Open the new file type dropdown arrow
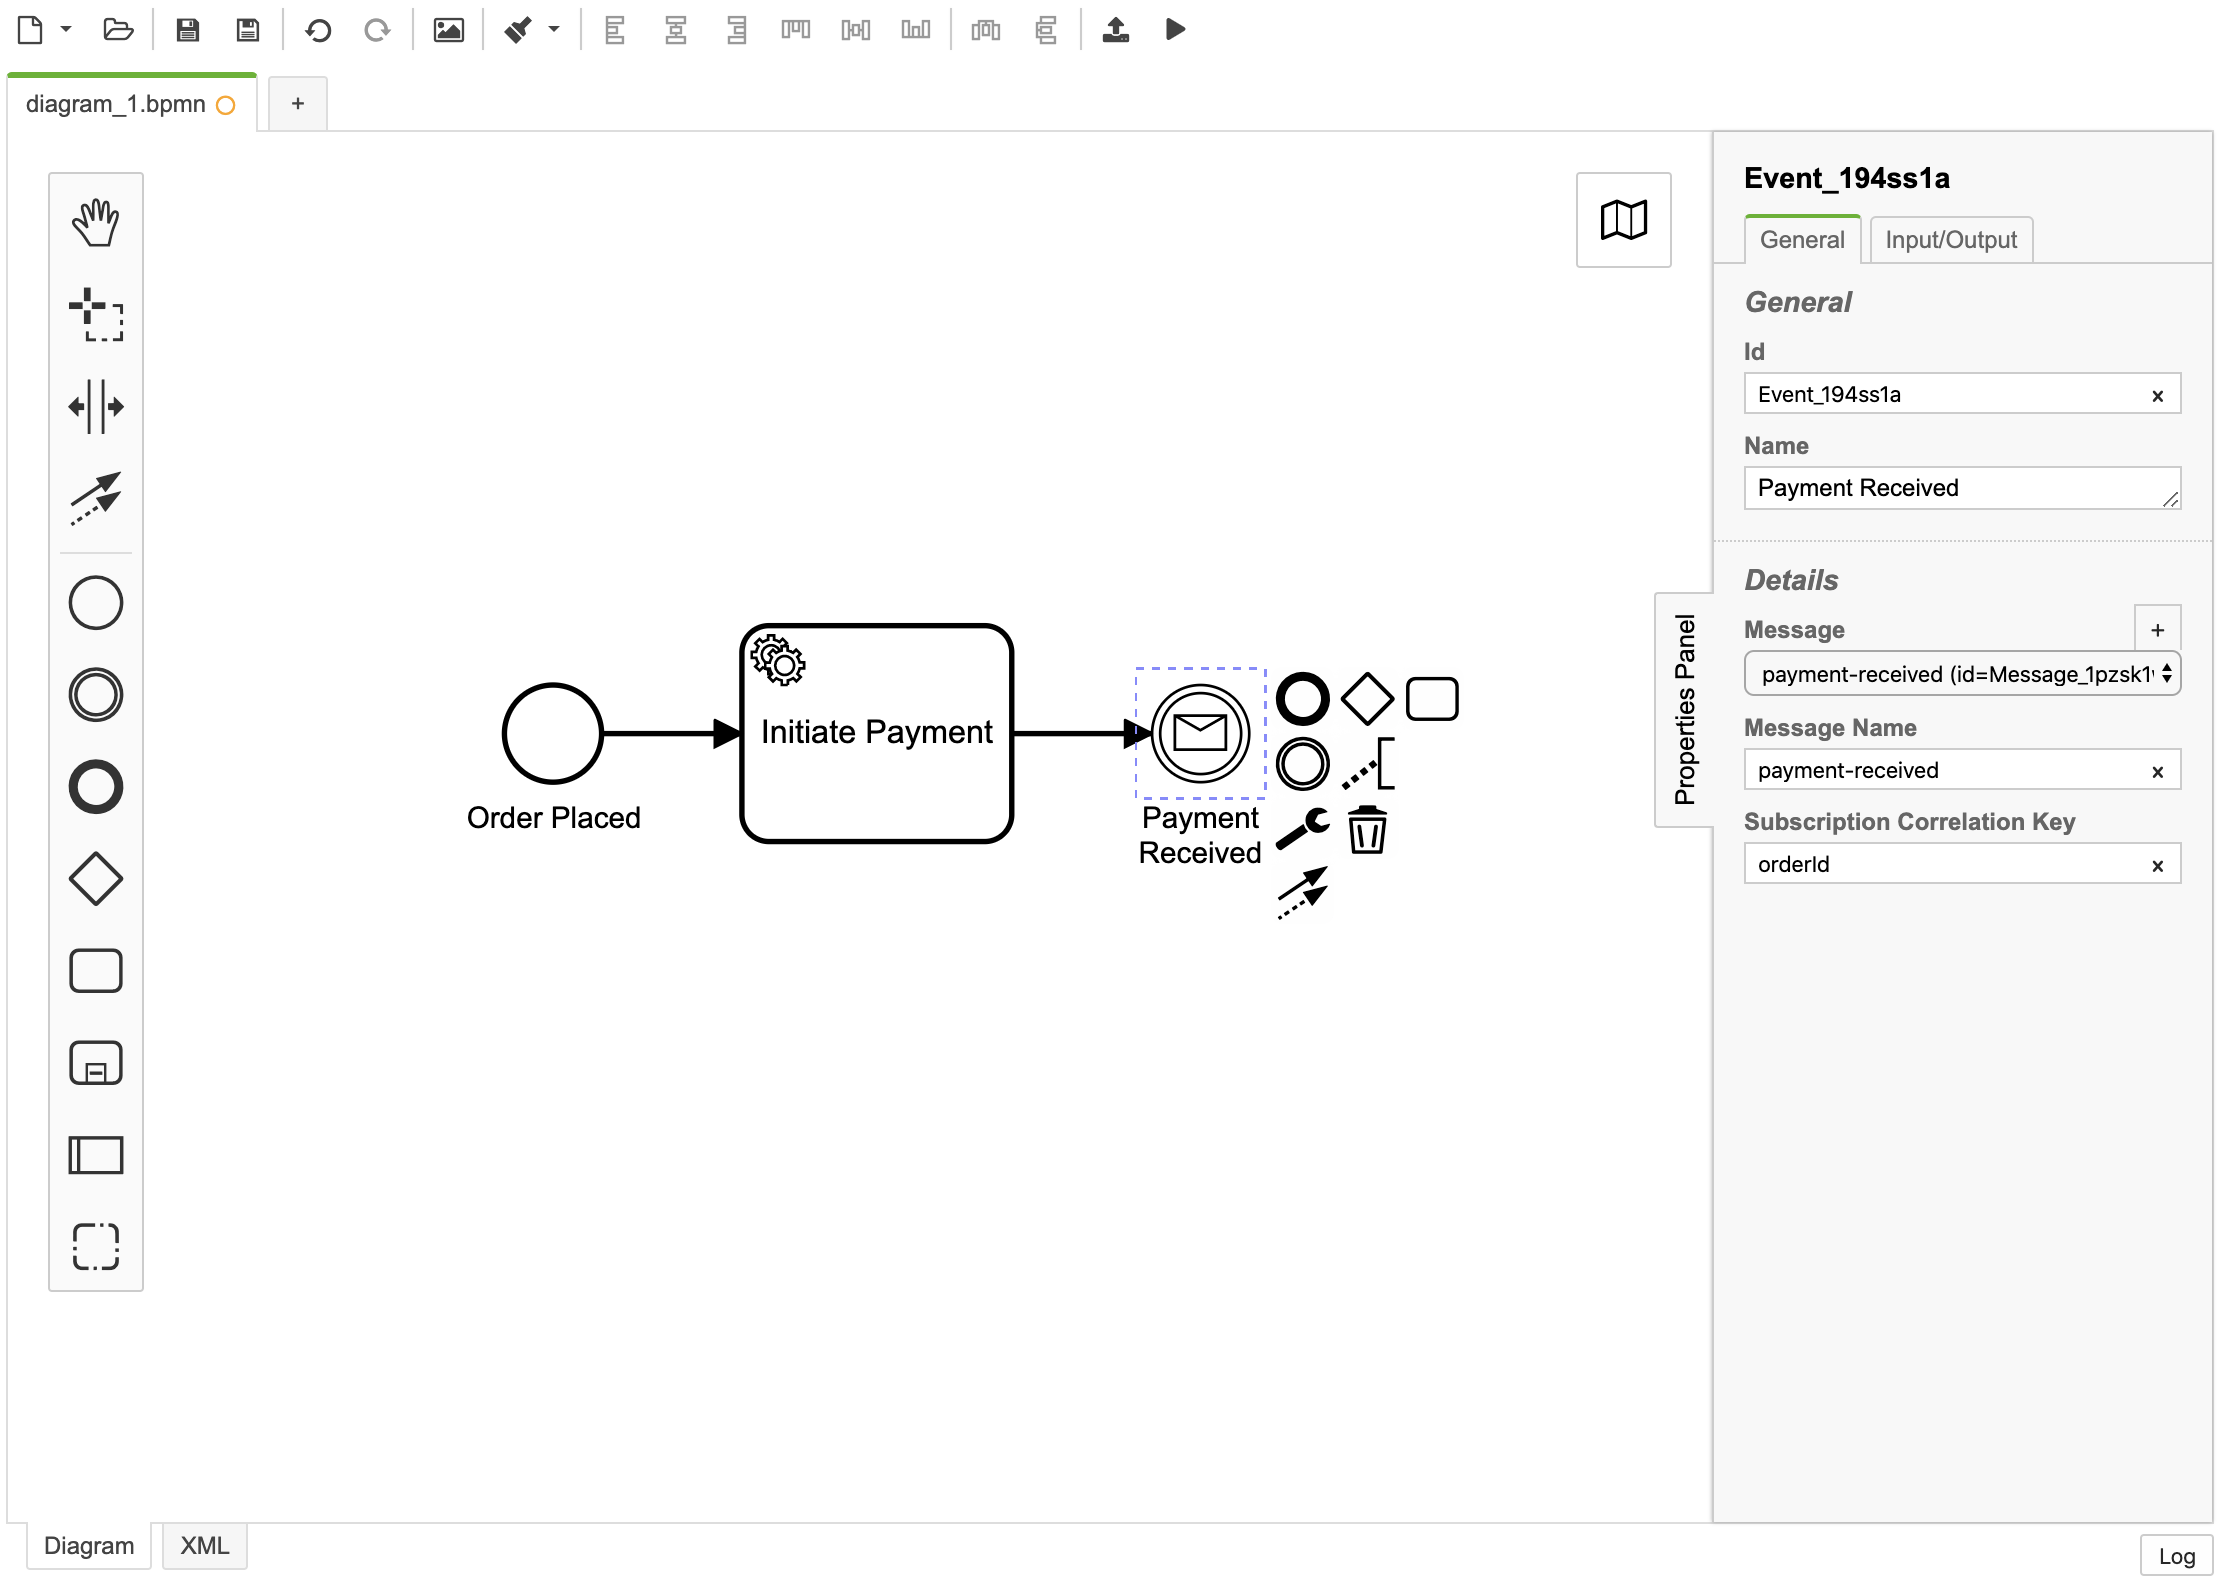The image size is (2220, 1582). tap(66, 29)
